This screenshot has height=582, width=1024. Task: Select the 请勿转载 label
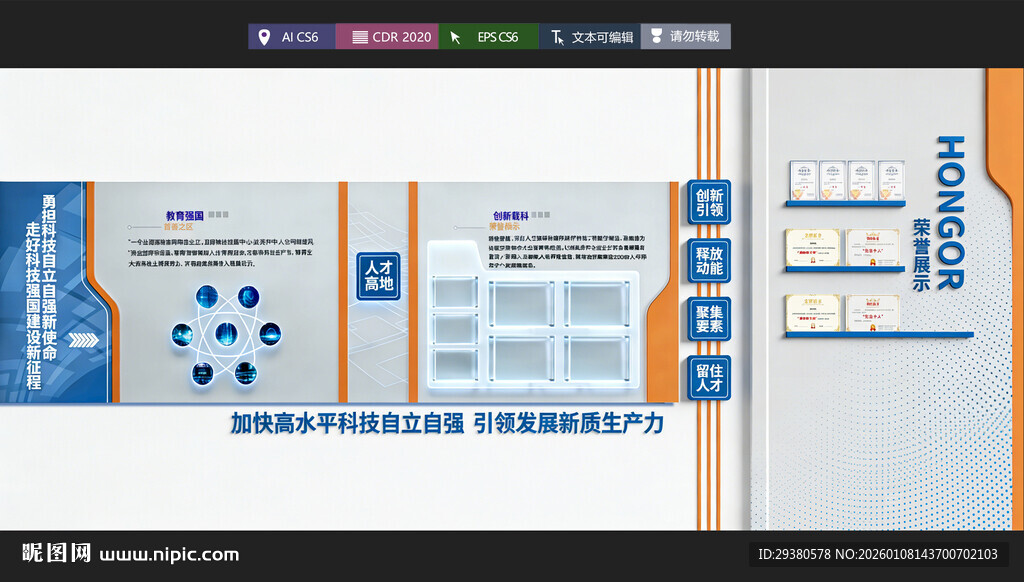coord(694,36)
